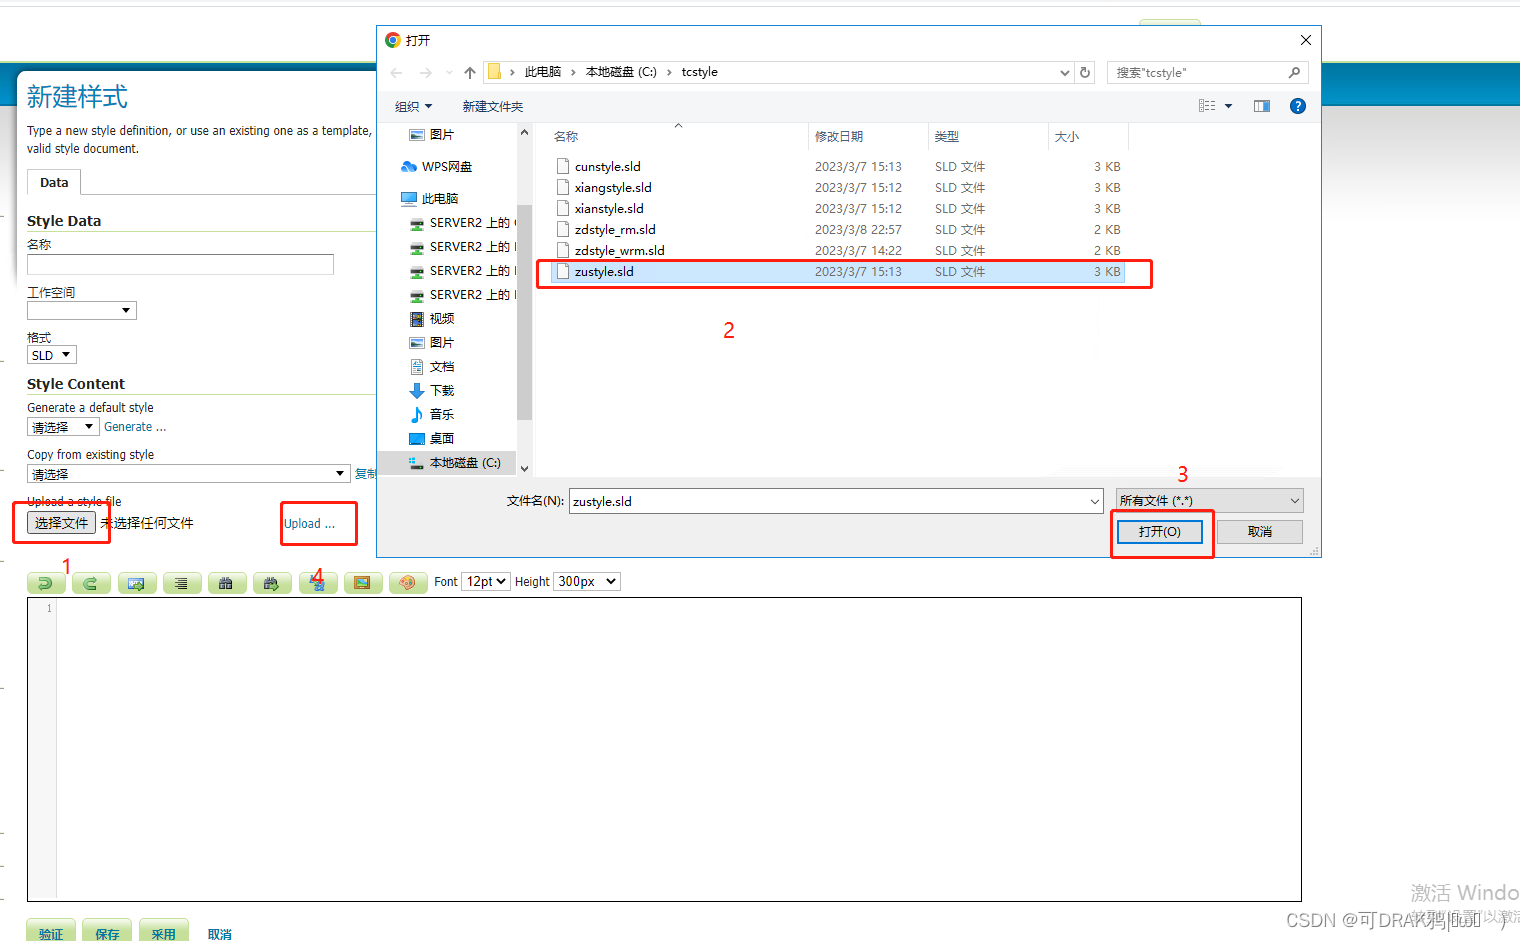Refresh the tcstyle folder listing

coord(1085,73)
